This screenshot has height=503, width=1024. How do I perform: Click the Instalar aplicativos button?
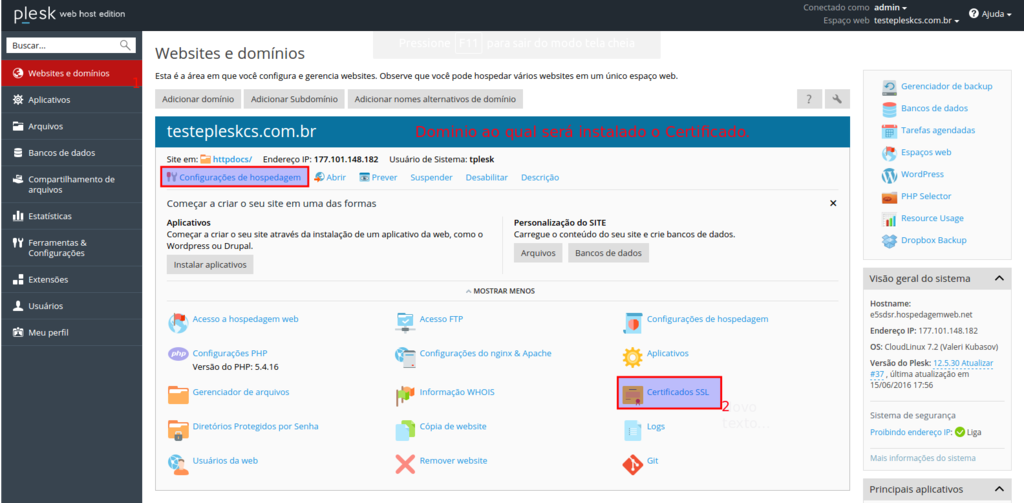(210, 265)
